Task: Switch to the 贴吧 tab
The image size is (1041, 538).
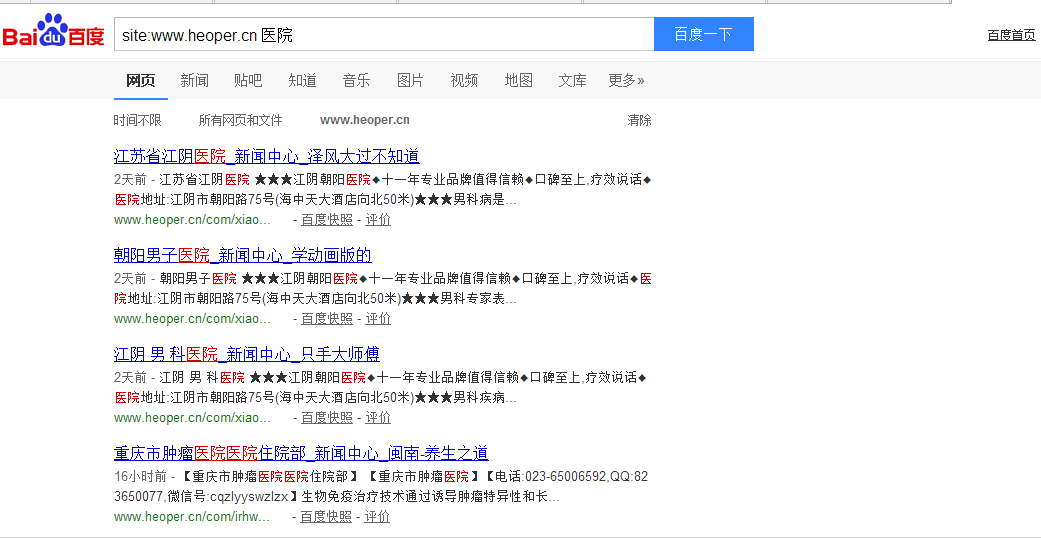Action: tap(248, 80)
